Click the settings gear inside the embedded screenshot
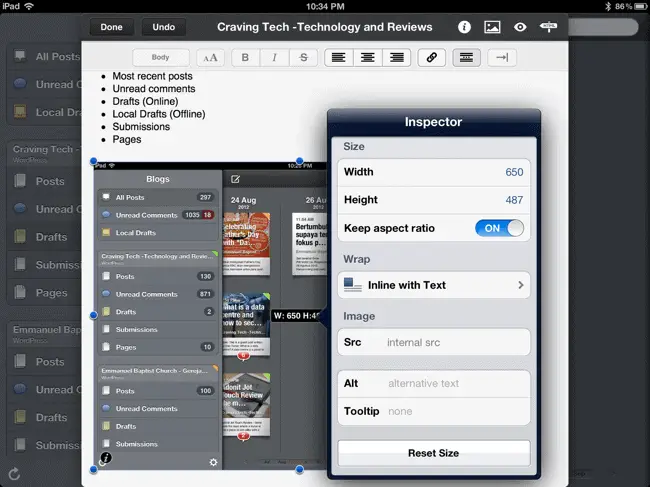The height and width of the screenshot is (487, 650). [213, 462]
